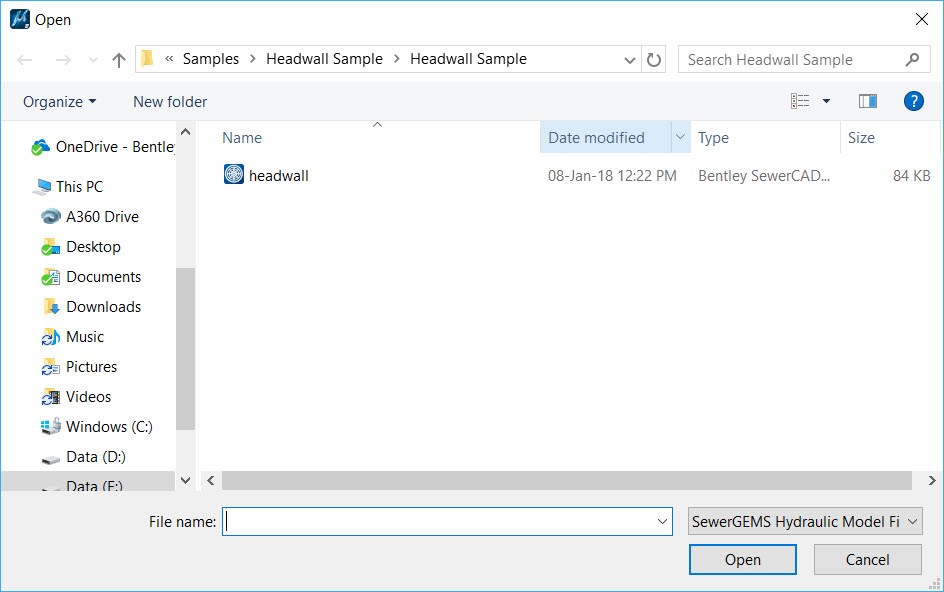The height and width of the screenshot is (592, 944).
Task: Click the headwall file icon
Action: pos(233,175)
